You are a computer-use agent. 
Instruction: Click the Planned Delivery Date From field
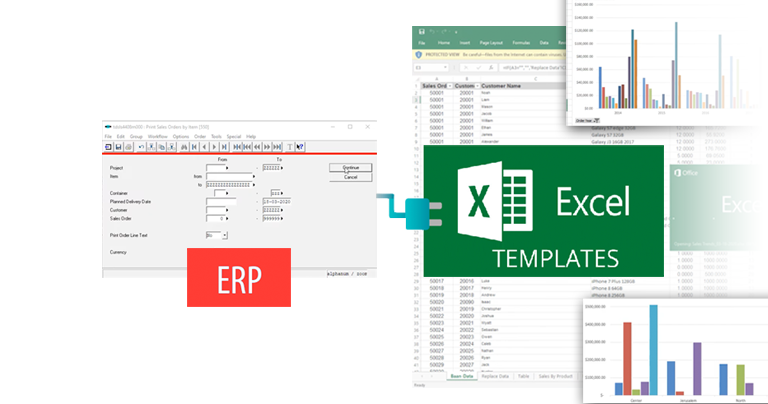coord(221,202)
